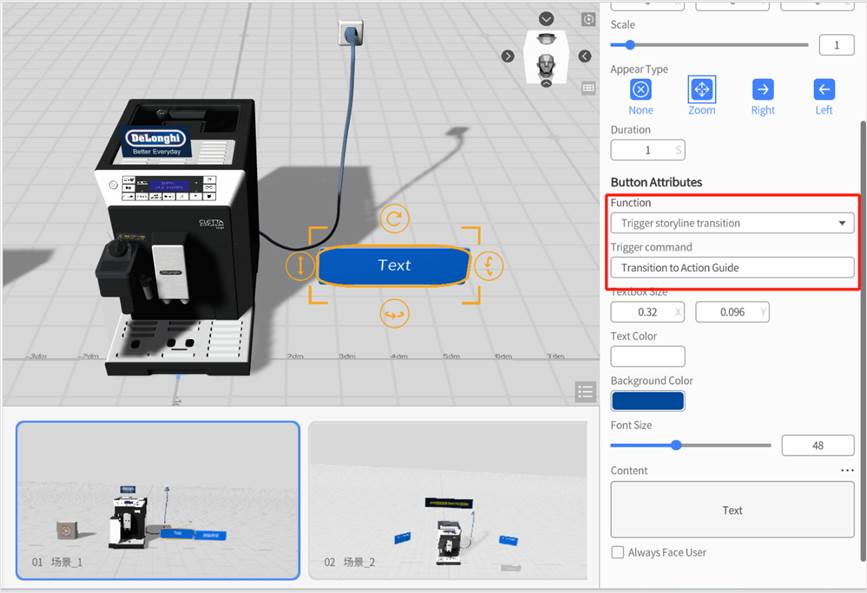Click the Font Size slider handle
This screenshot has height=593, width=867.
tap(676, 445)
